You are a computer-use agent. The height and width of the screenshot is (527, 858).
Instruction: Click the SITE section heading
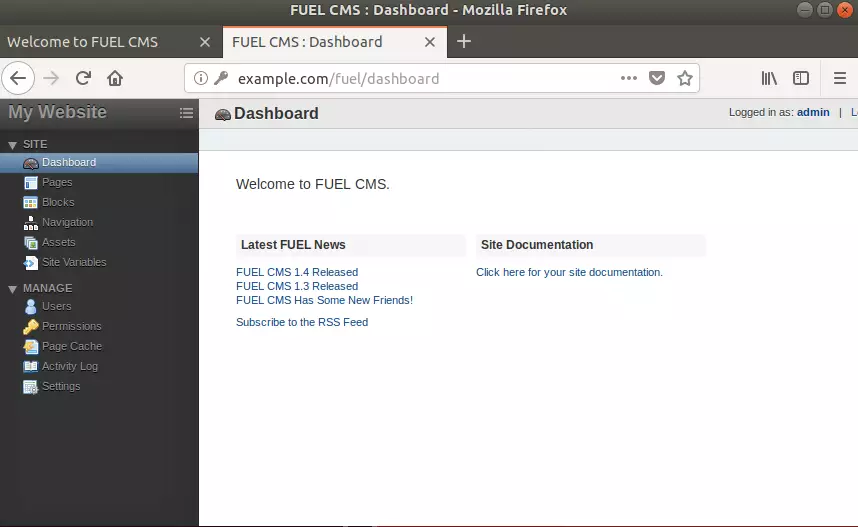point(35,144)
